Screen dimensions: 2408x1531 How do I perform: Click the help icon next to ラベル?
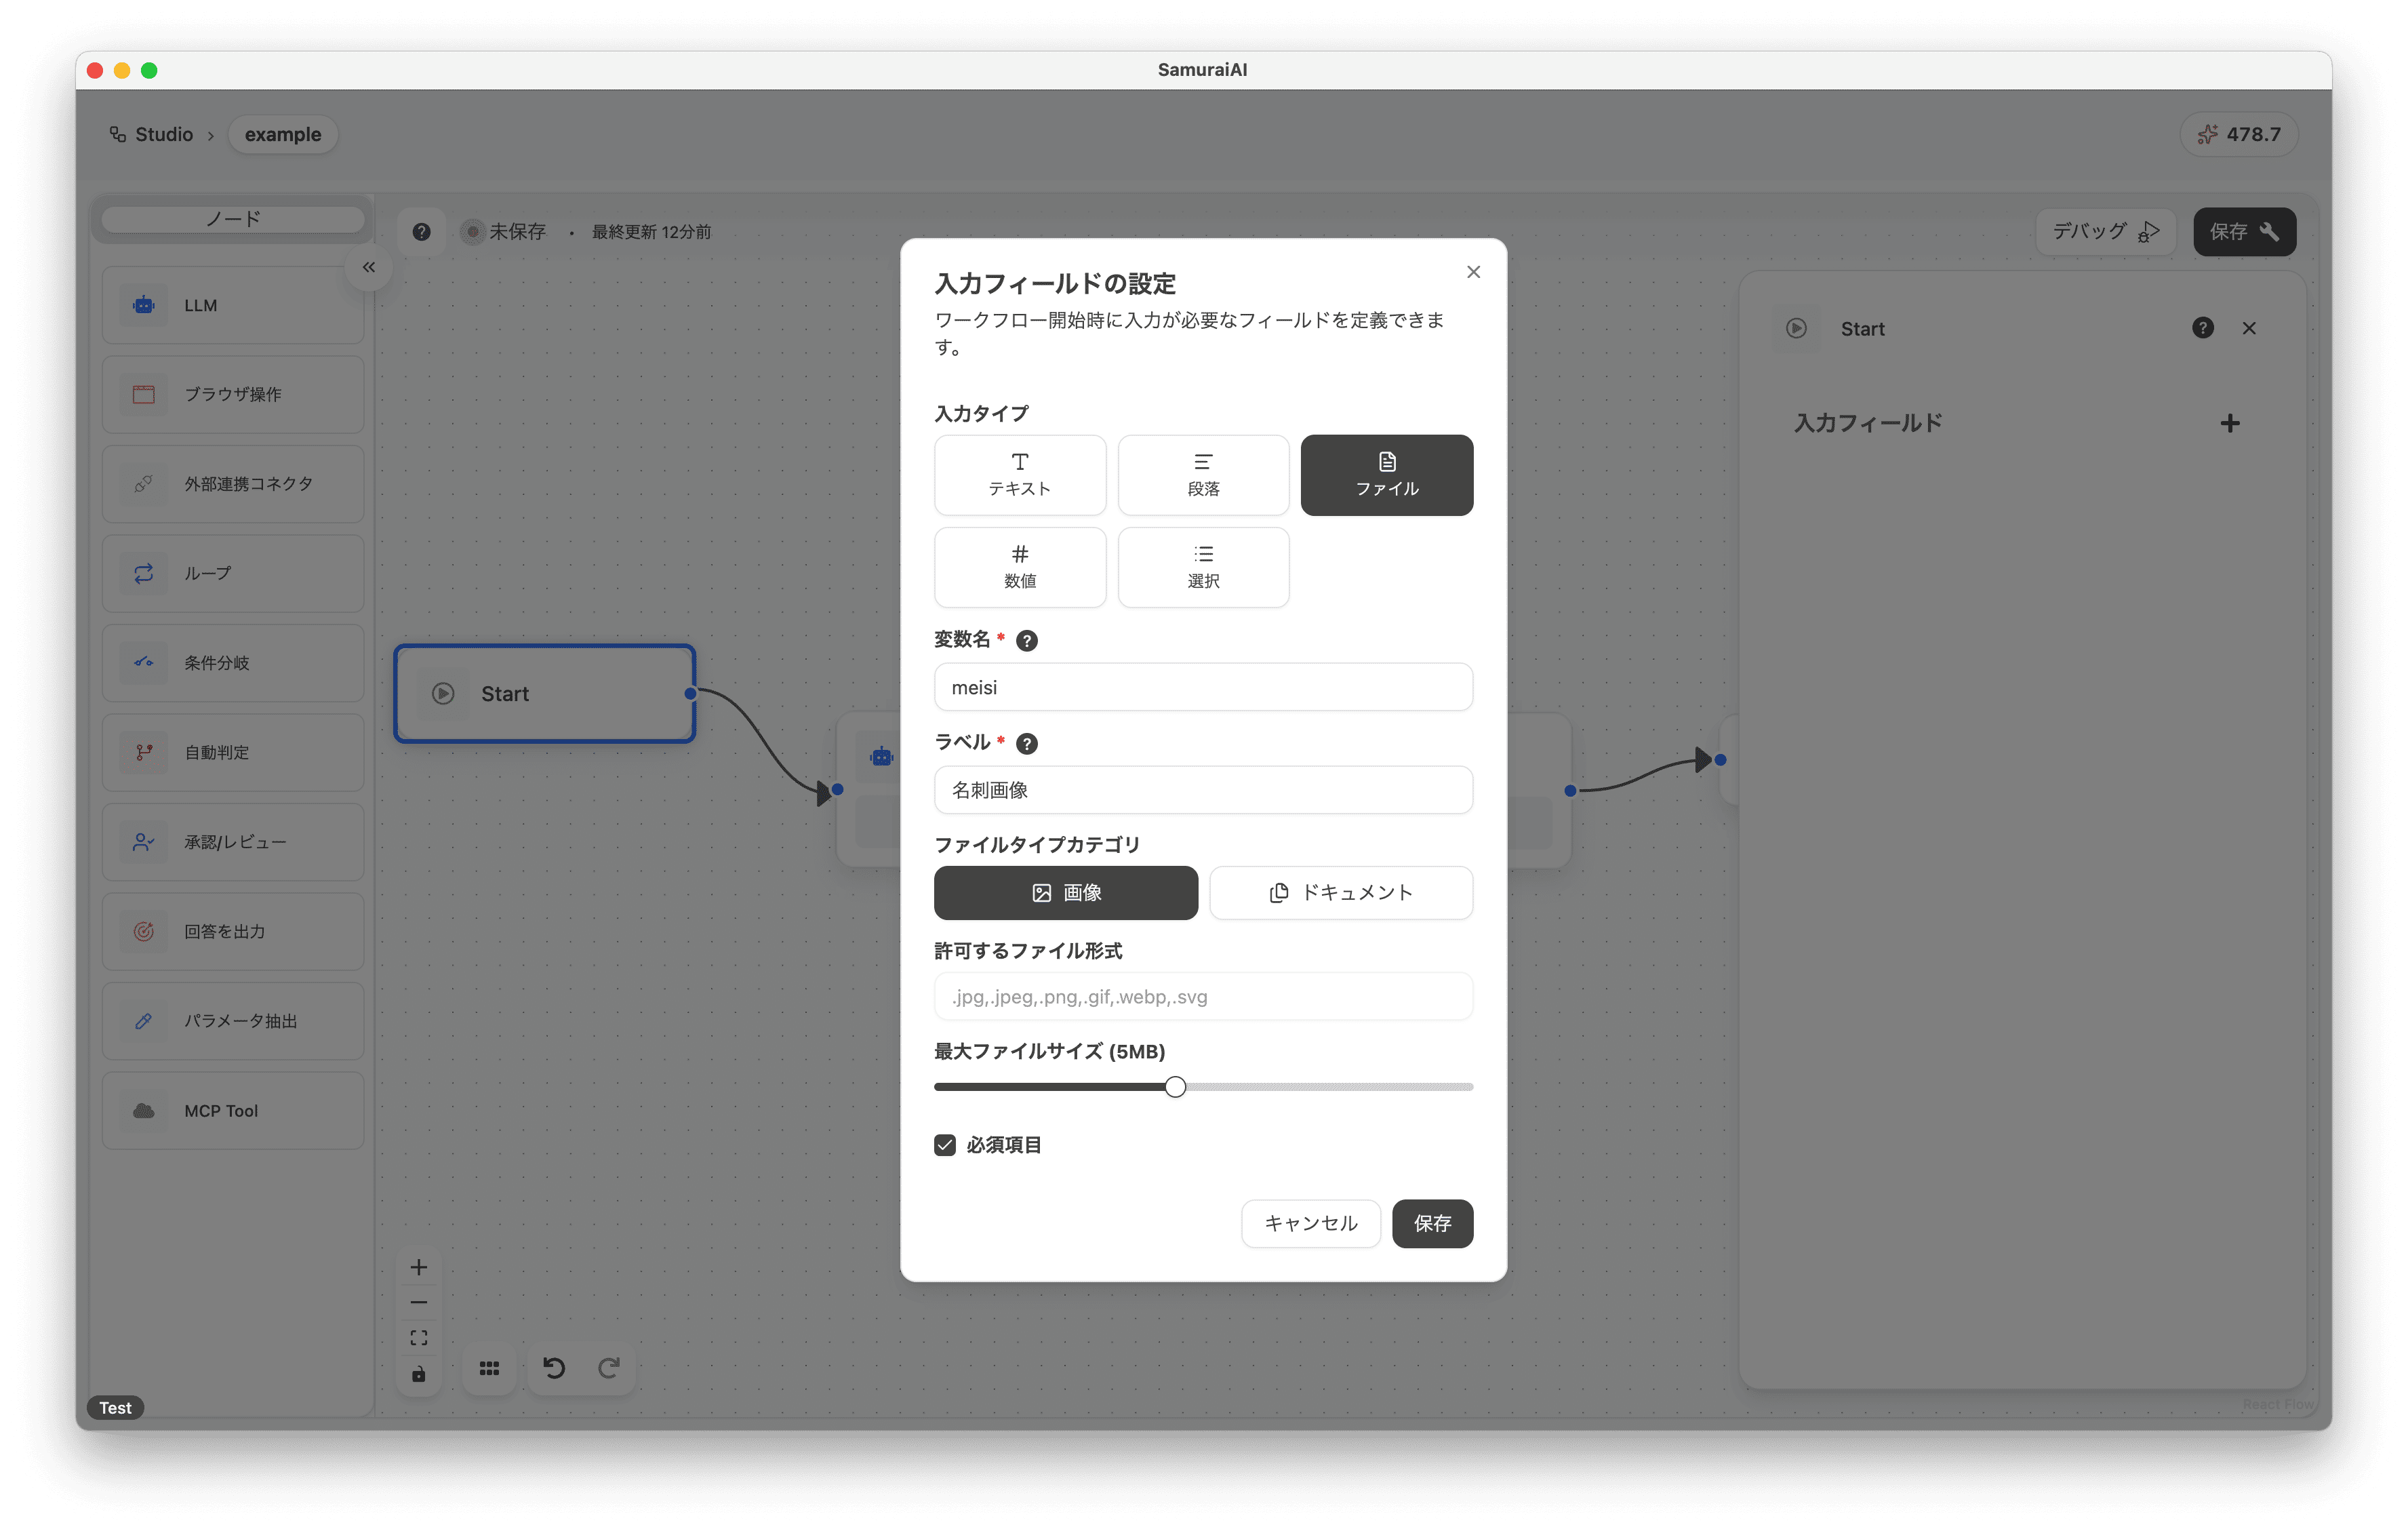click(x=1026, y=743)
